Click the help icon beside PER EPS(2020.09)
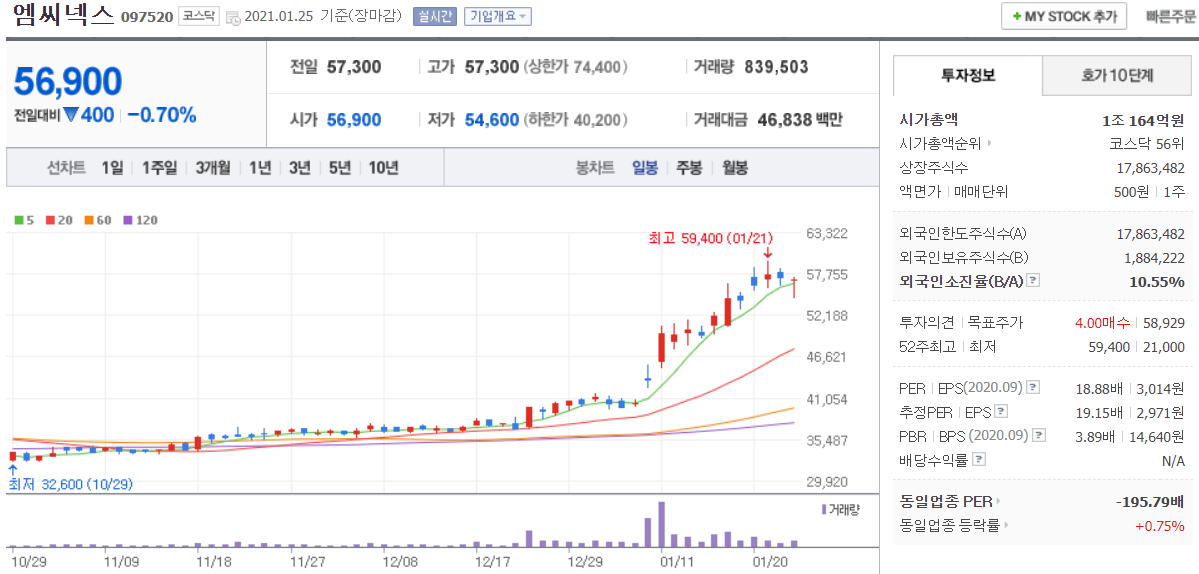Viewport: 1199px width, 574px height. [x=1033, y=388]
